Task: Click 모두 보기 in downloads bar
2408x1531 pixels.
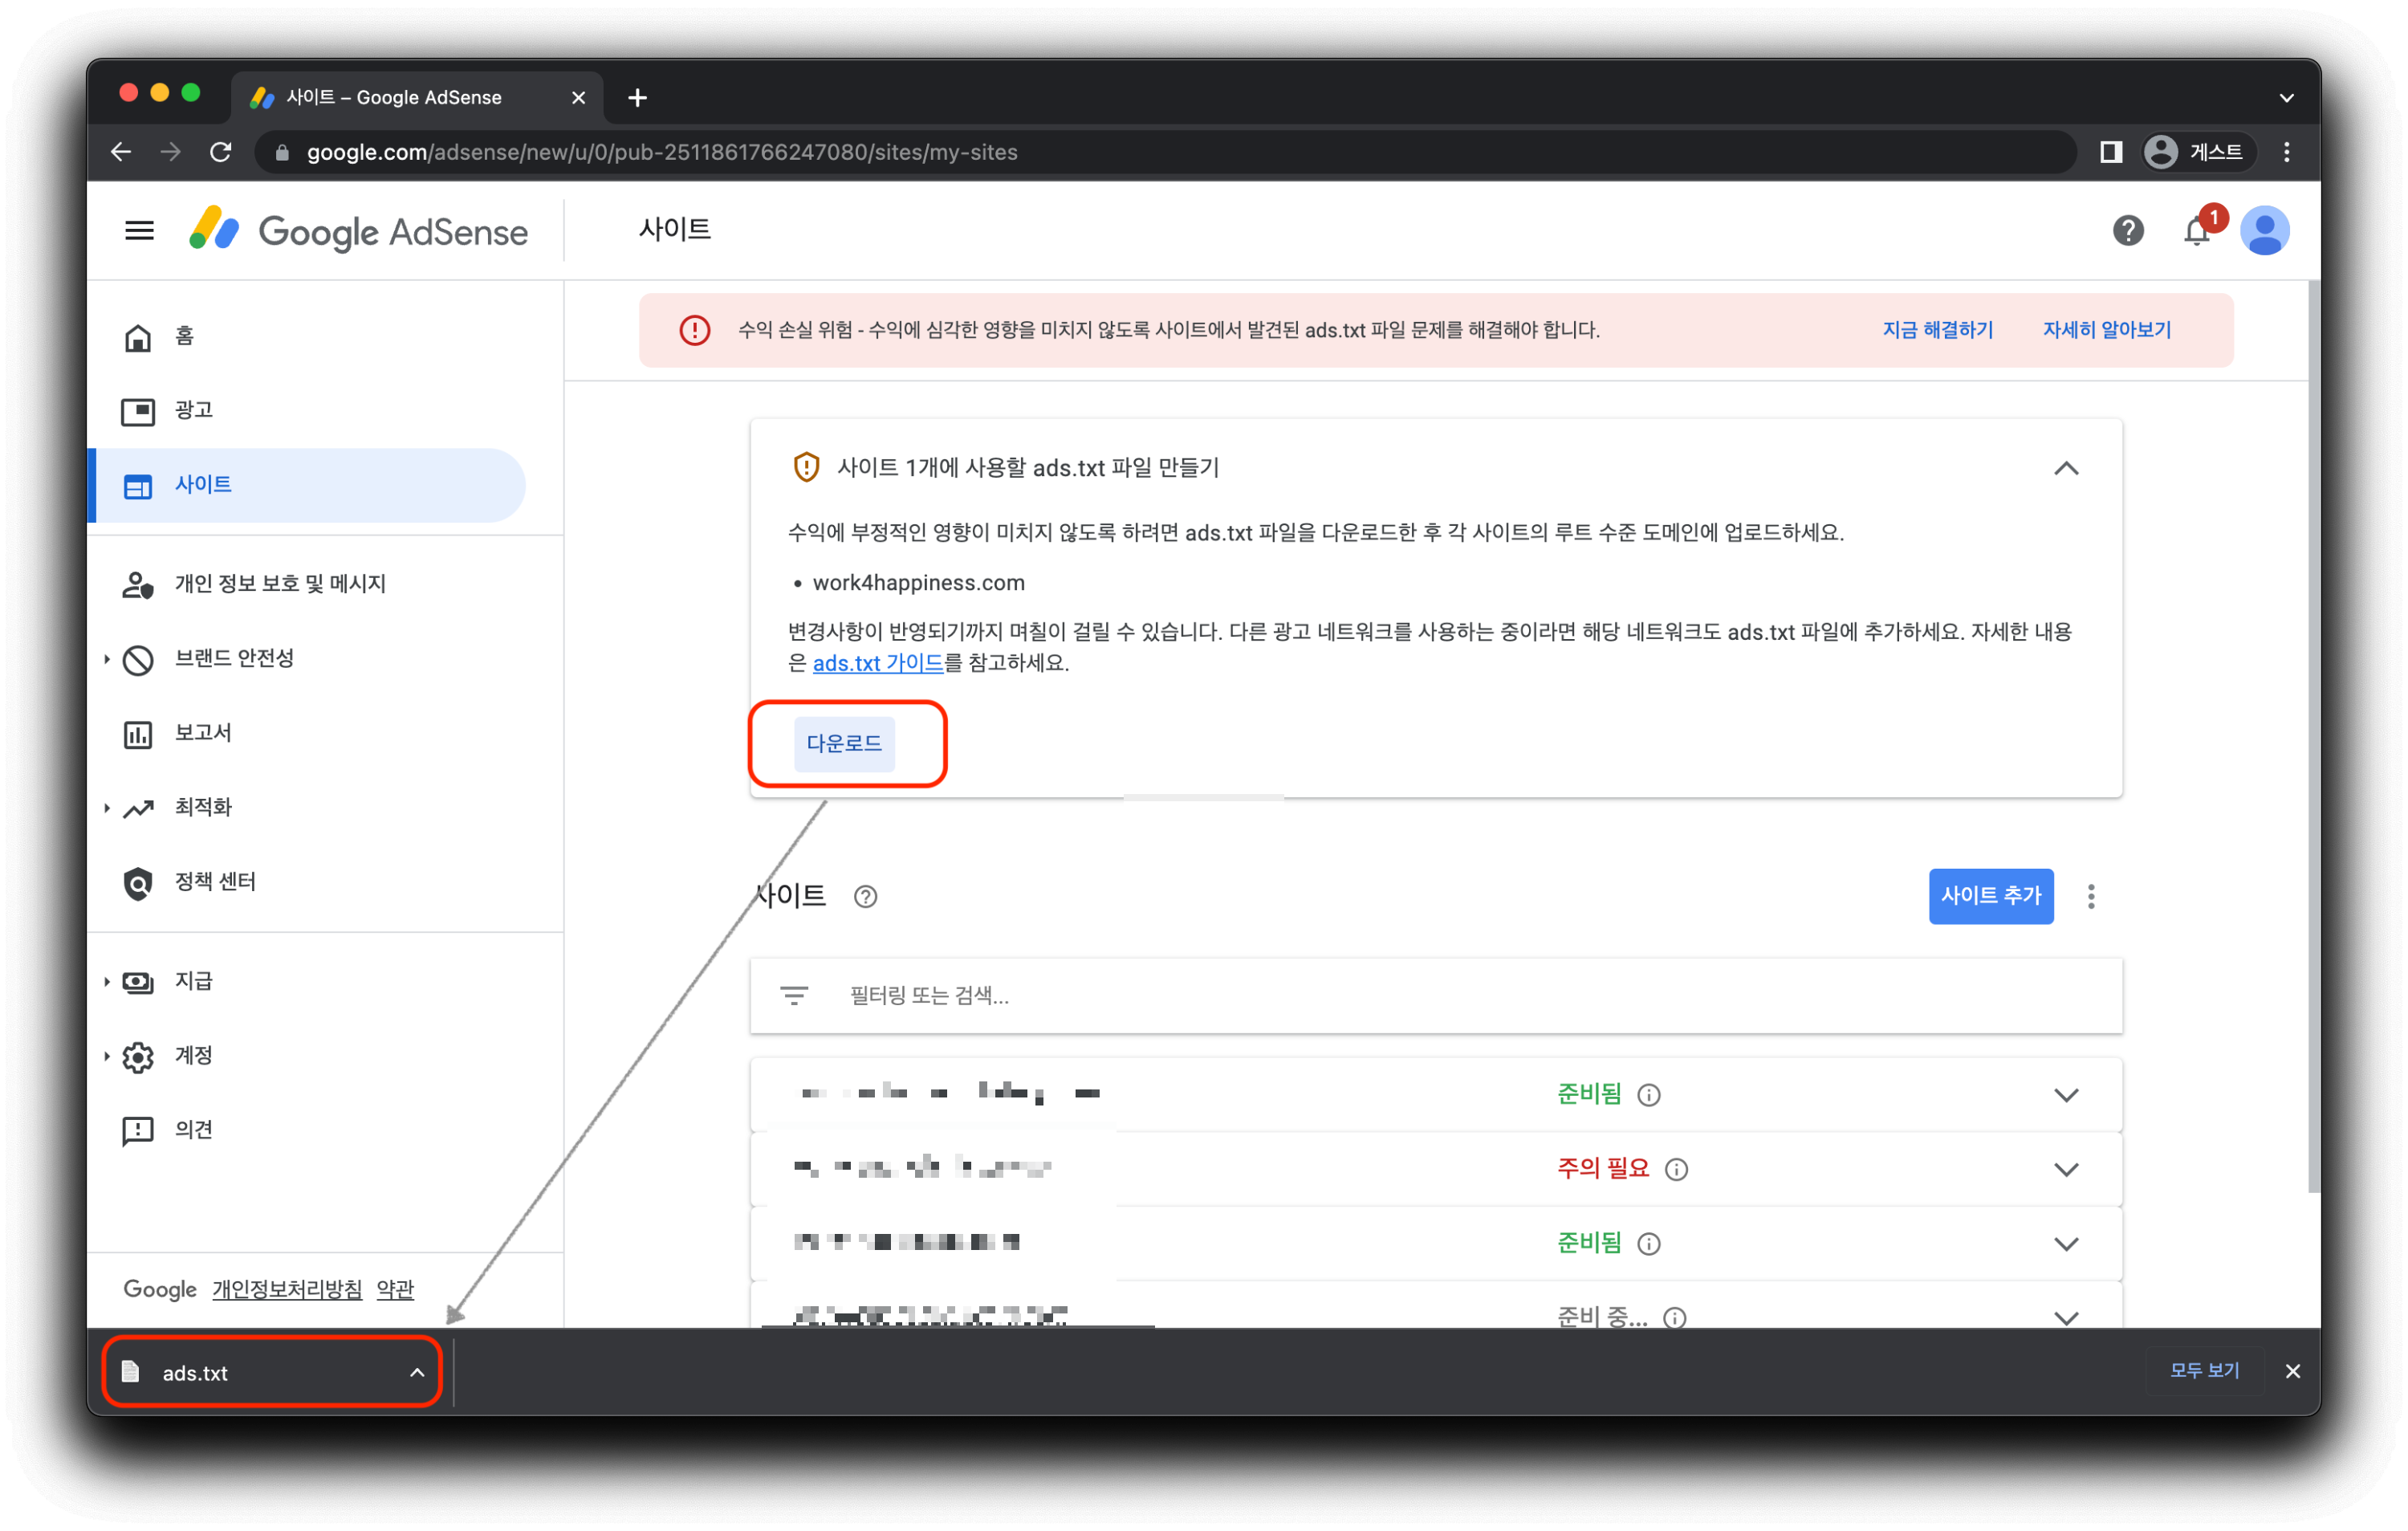Action: 2203,1371
